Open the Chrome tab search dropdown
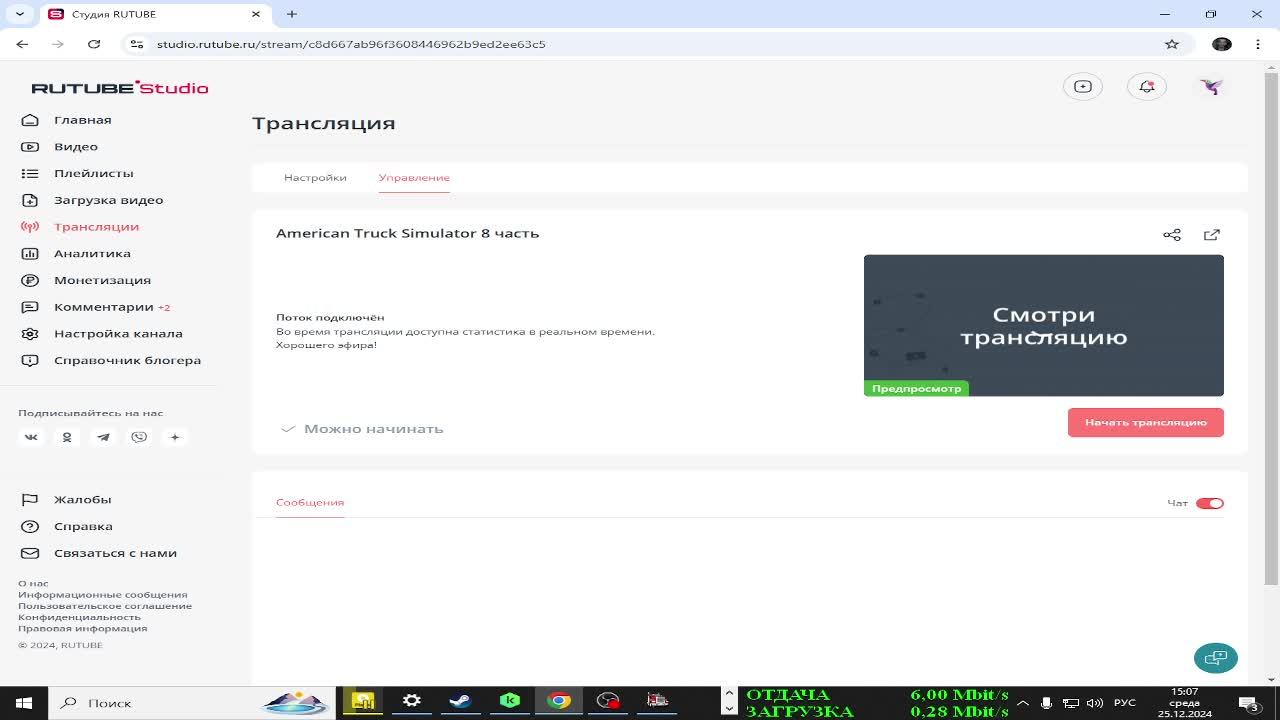The width and height of the screenshot is (1280, 720). [19, 14]
